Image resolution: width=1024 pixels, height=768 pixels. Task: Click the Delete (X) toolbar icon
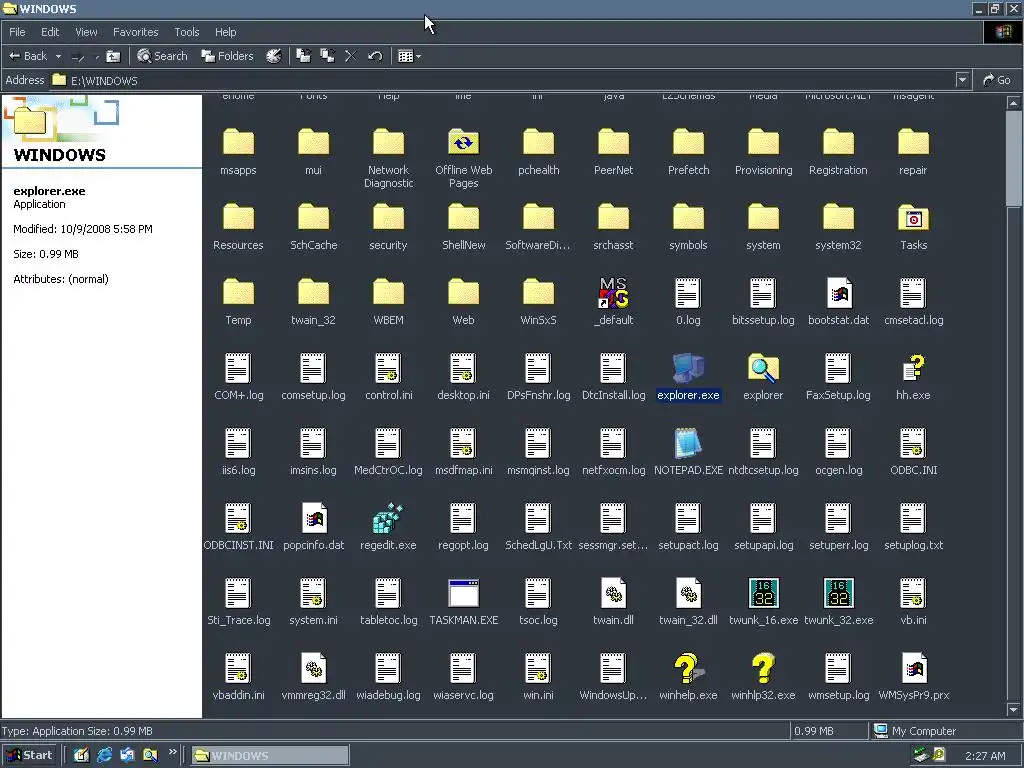(x=351, y=56)
